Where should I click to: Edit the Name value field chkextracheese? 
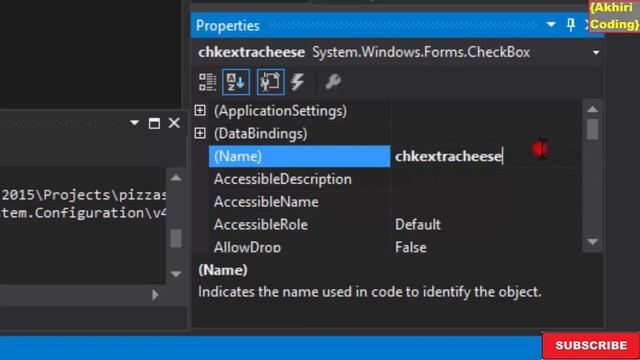[486, 156]
